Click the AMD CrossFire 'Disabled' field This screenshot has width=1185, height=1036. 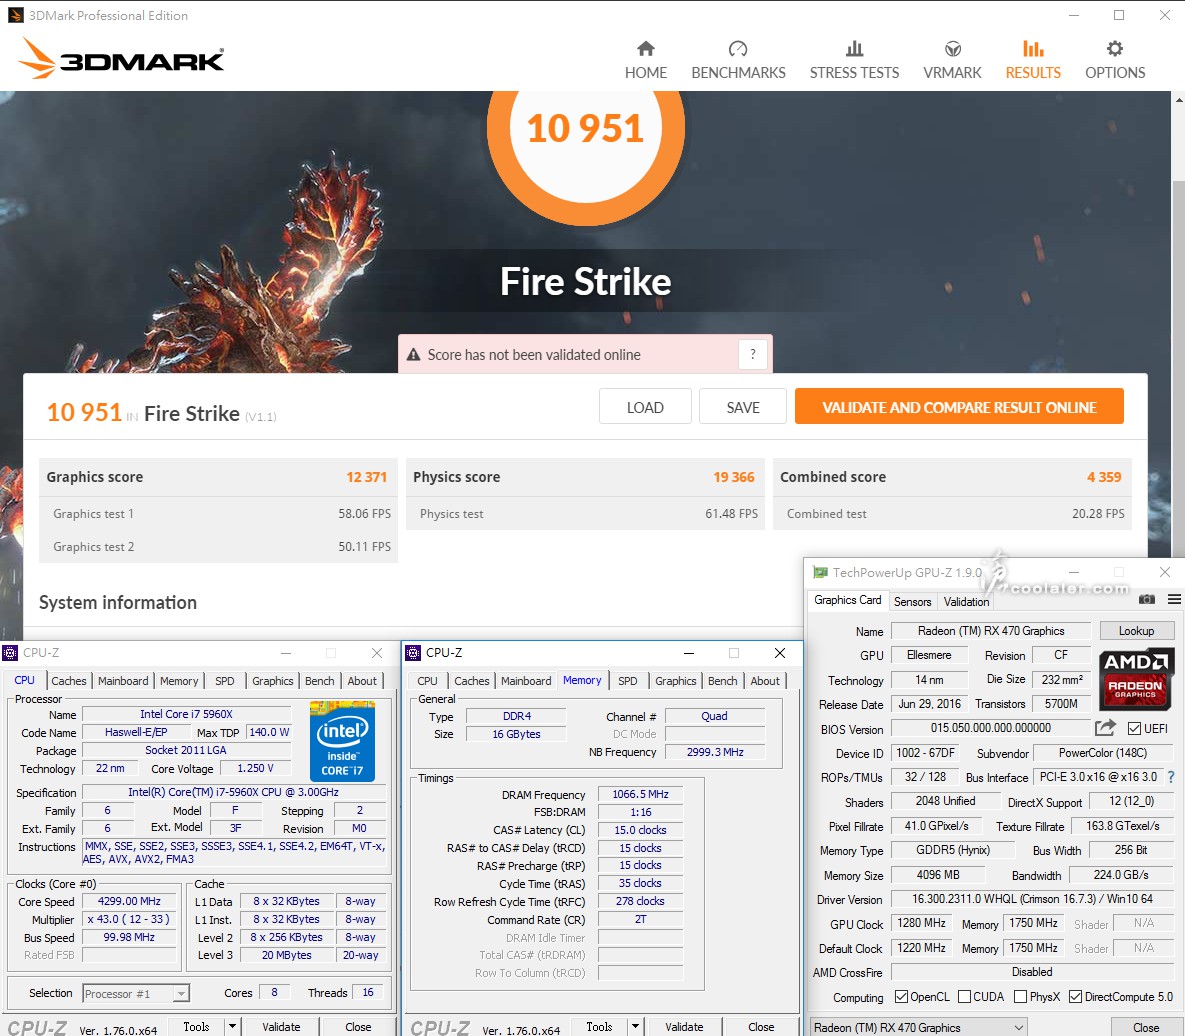tap(1032, 972)
